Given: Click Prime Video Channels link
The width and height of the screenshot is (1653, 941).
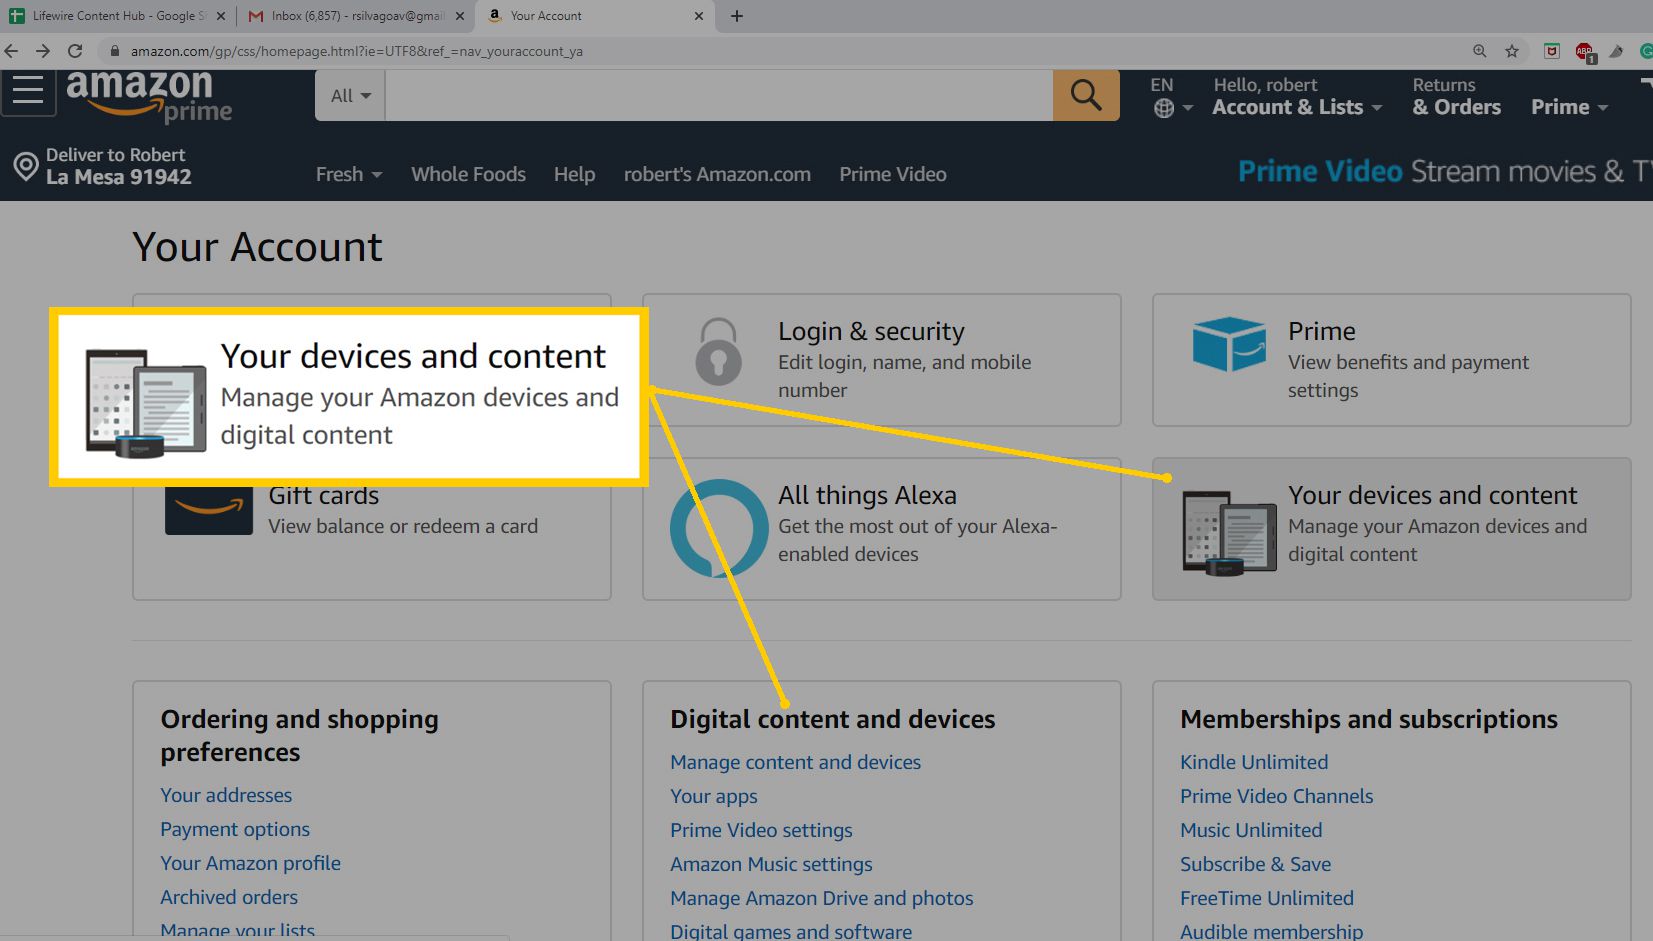Looking at the screenshot, I should click(1276, 796).
